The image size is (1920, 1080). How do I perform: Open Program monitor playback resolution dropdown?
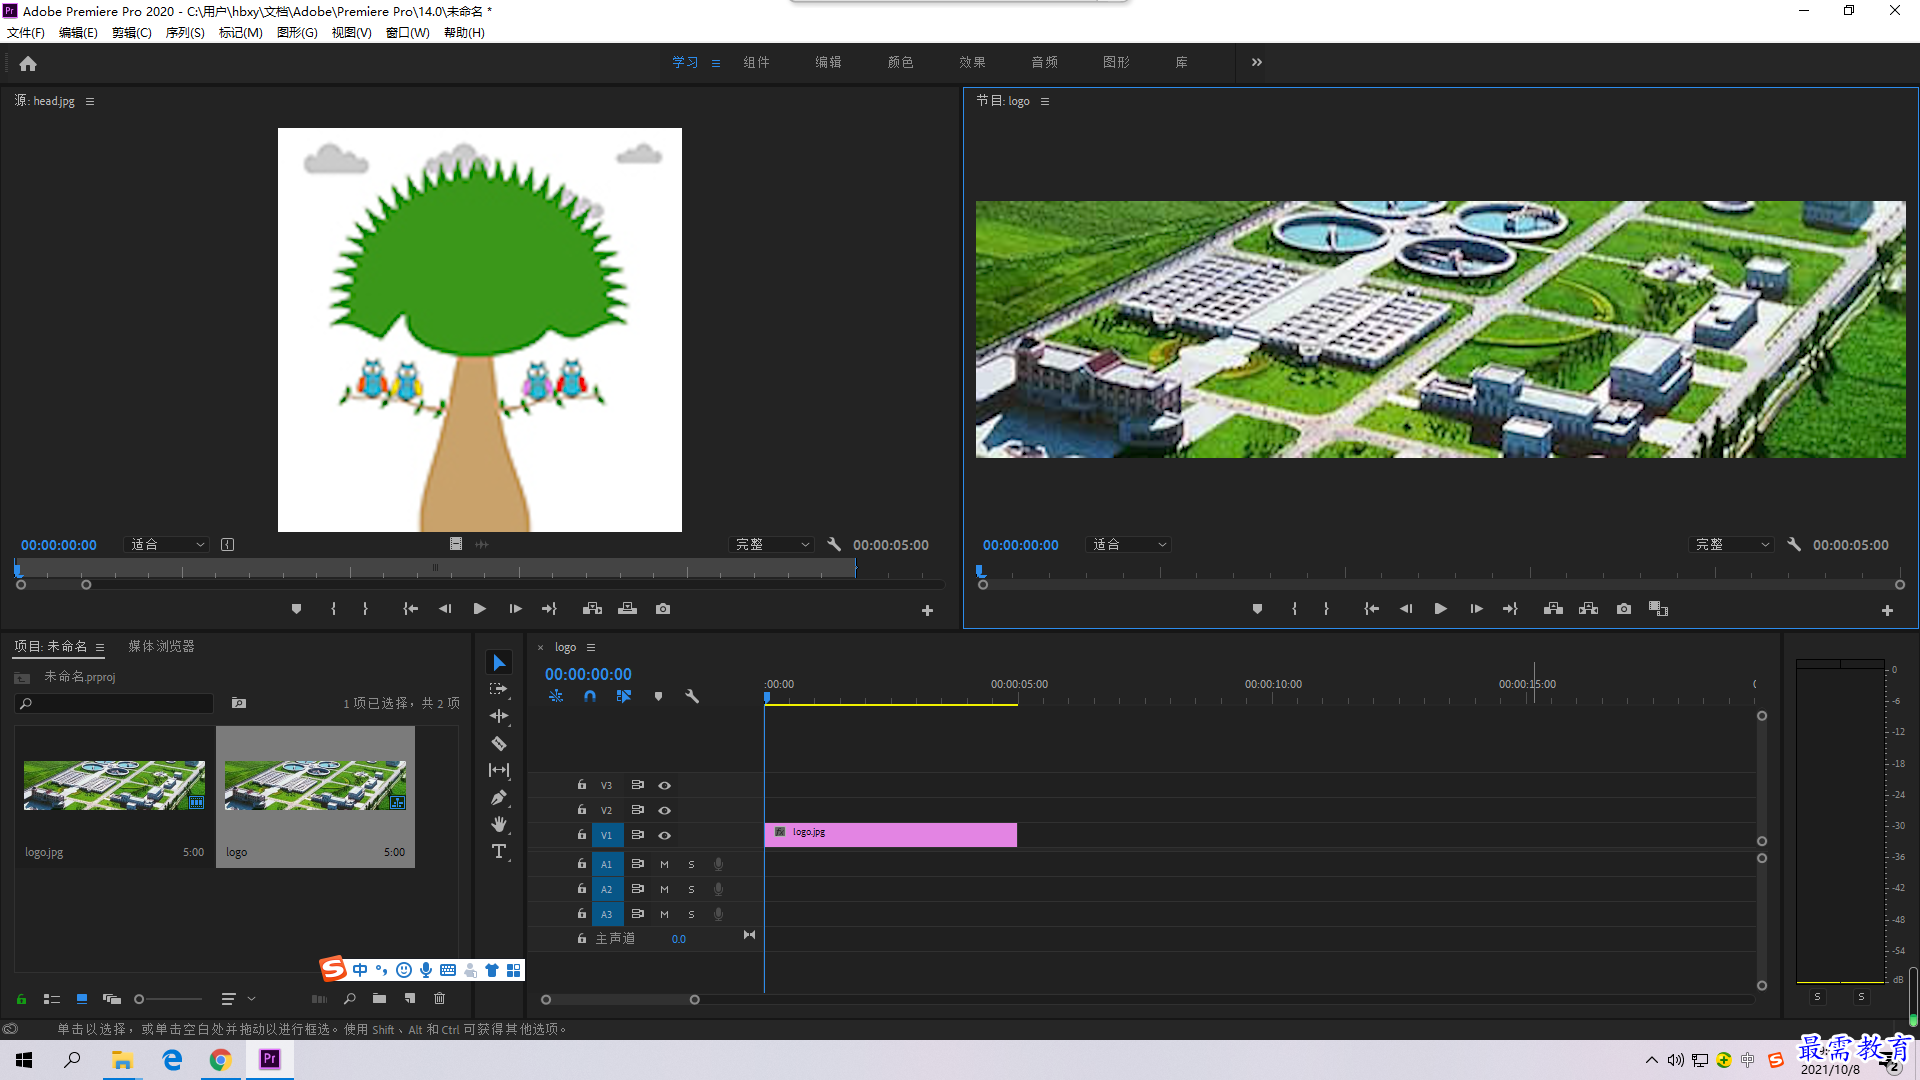(1732, 544)
